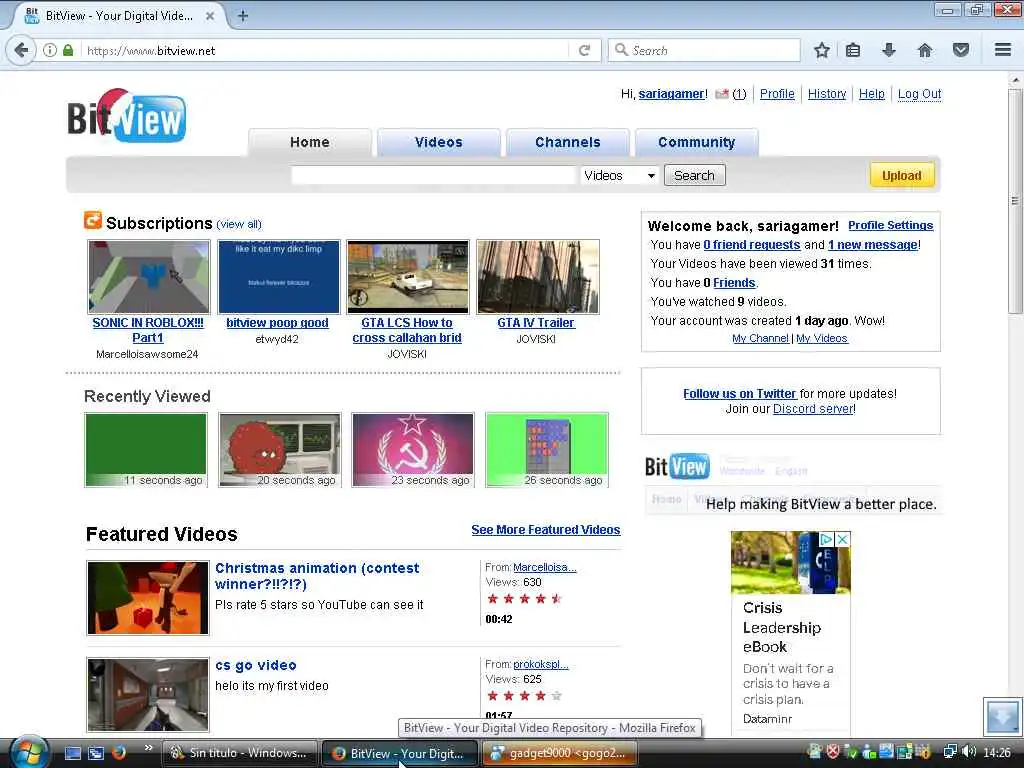This screenshot has width=1024, height=768.
Task: Switch to the Community tab
Action: point(697,142)
